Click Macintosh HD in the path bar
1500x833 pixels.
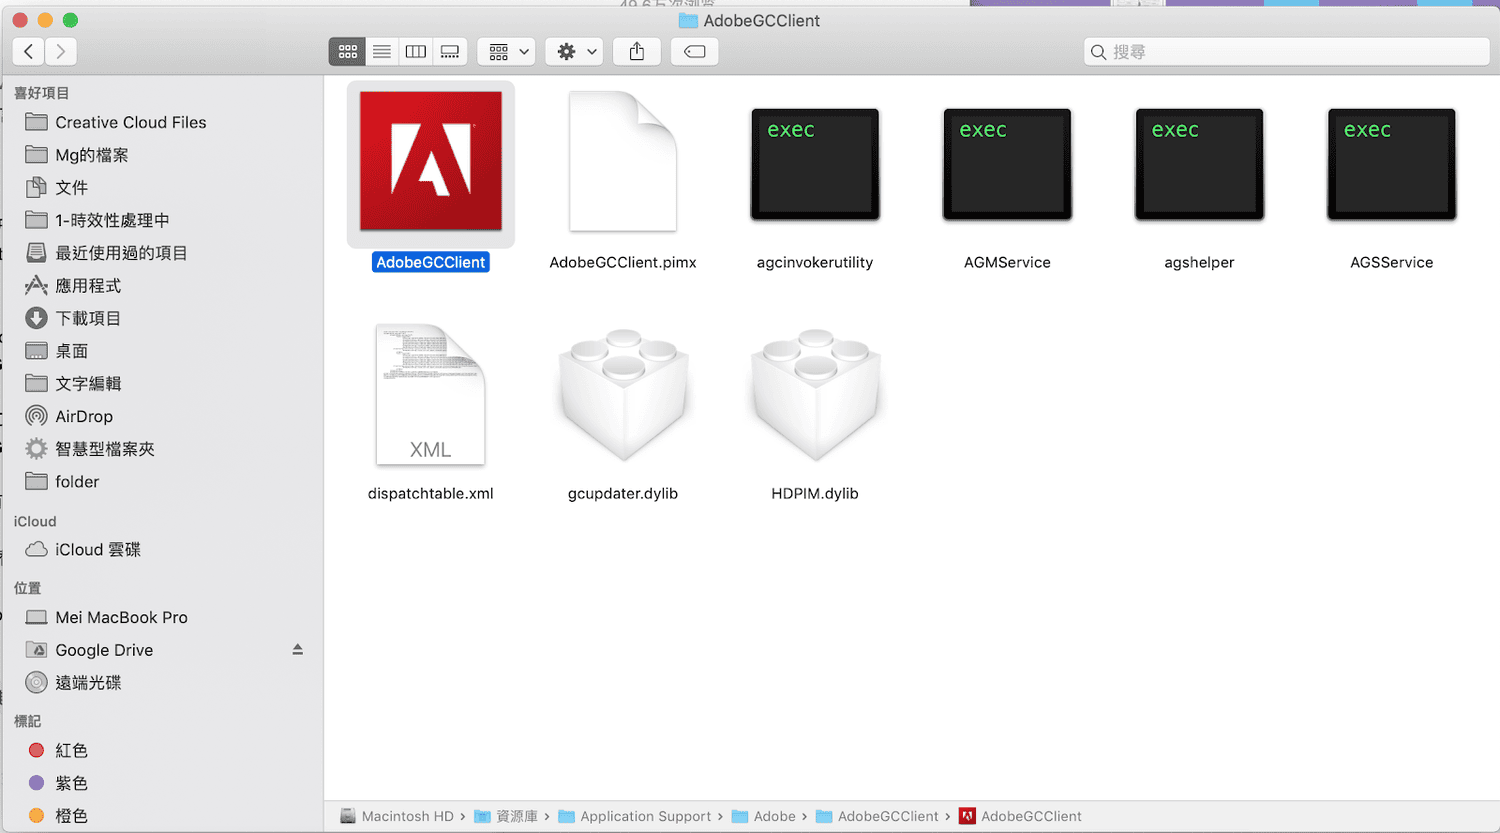click(397, 816)
